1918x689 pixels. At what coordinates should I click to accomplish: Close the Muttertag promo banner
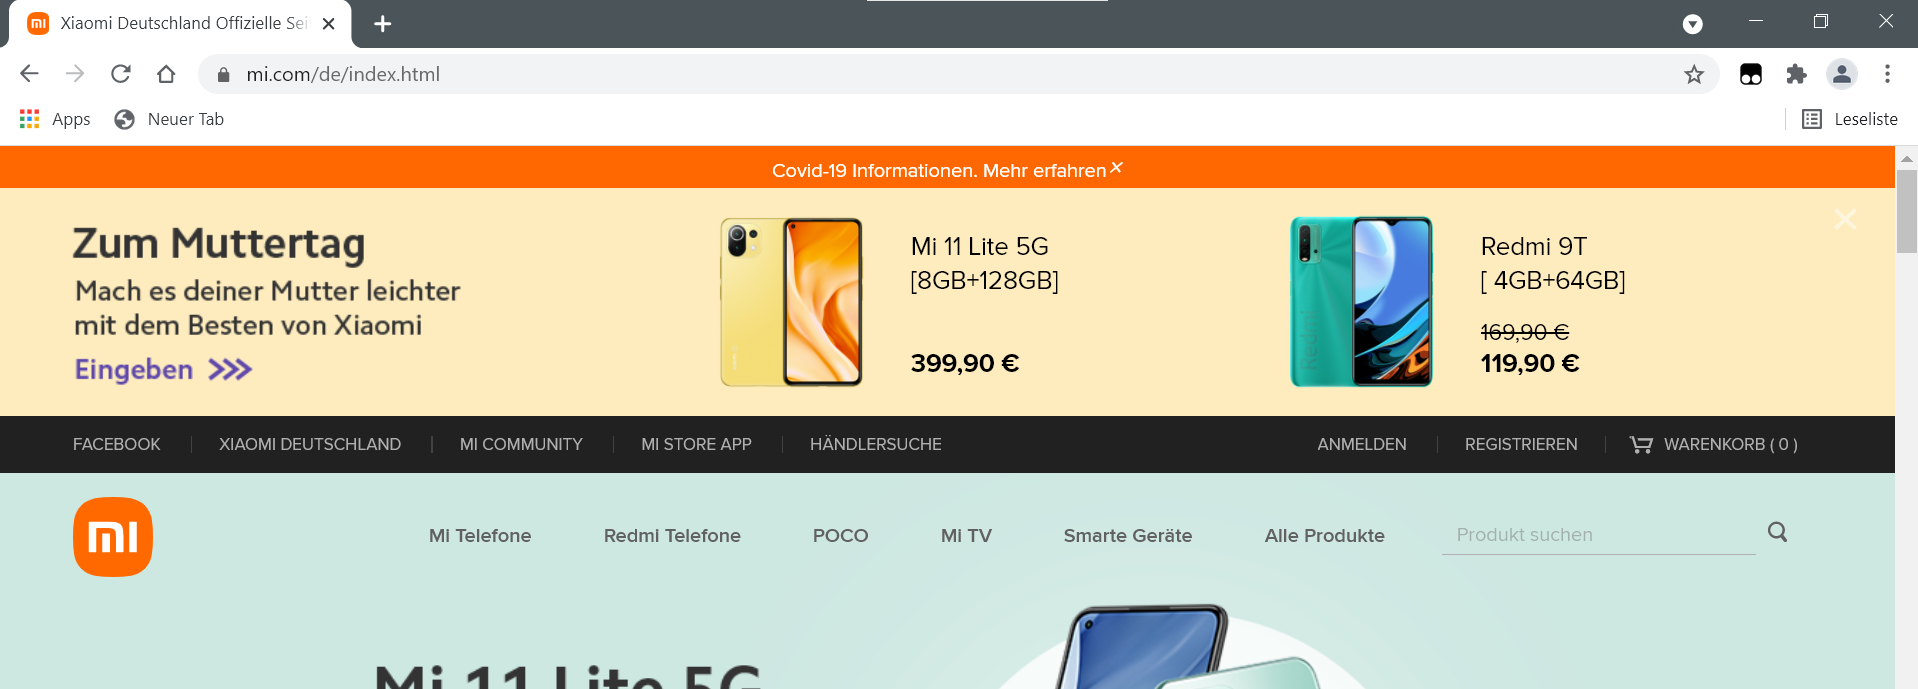[x=1845, y=219]
